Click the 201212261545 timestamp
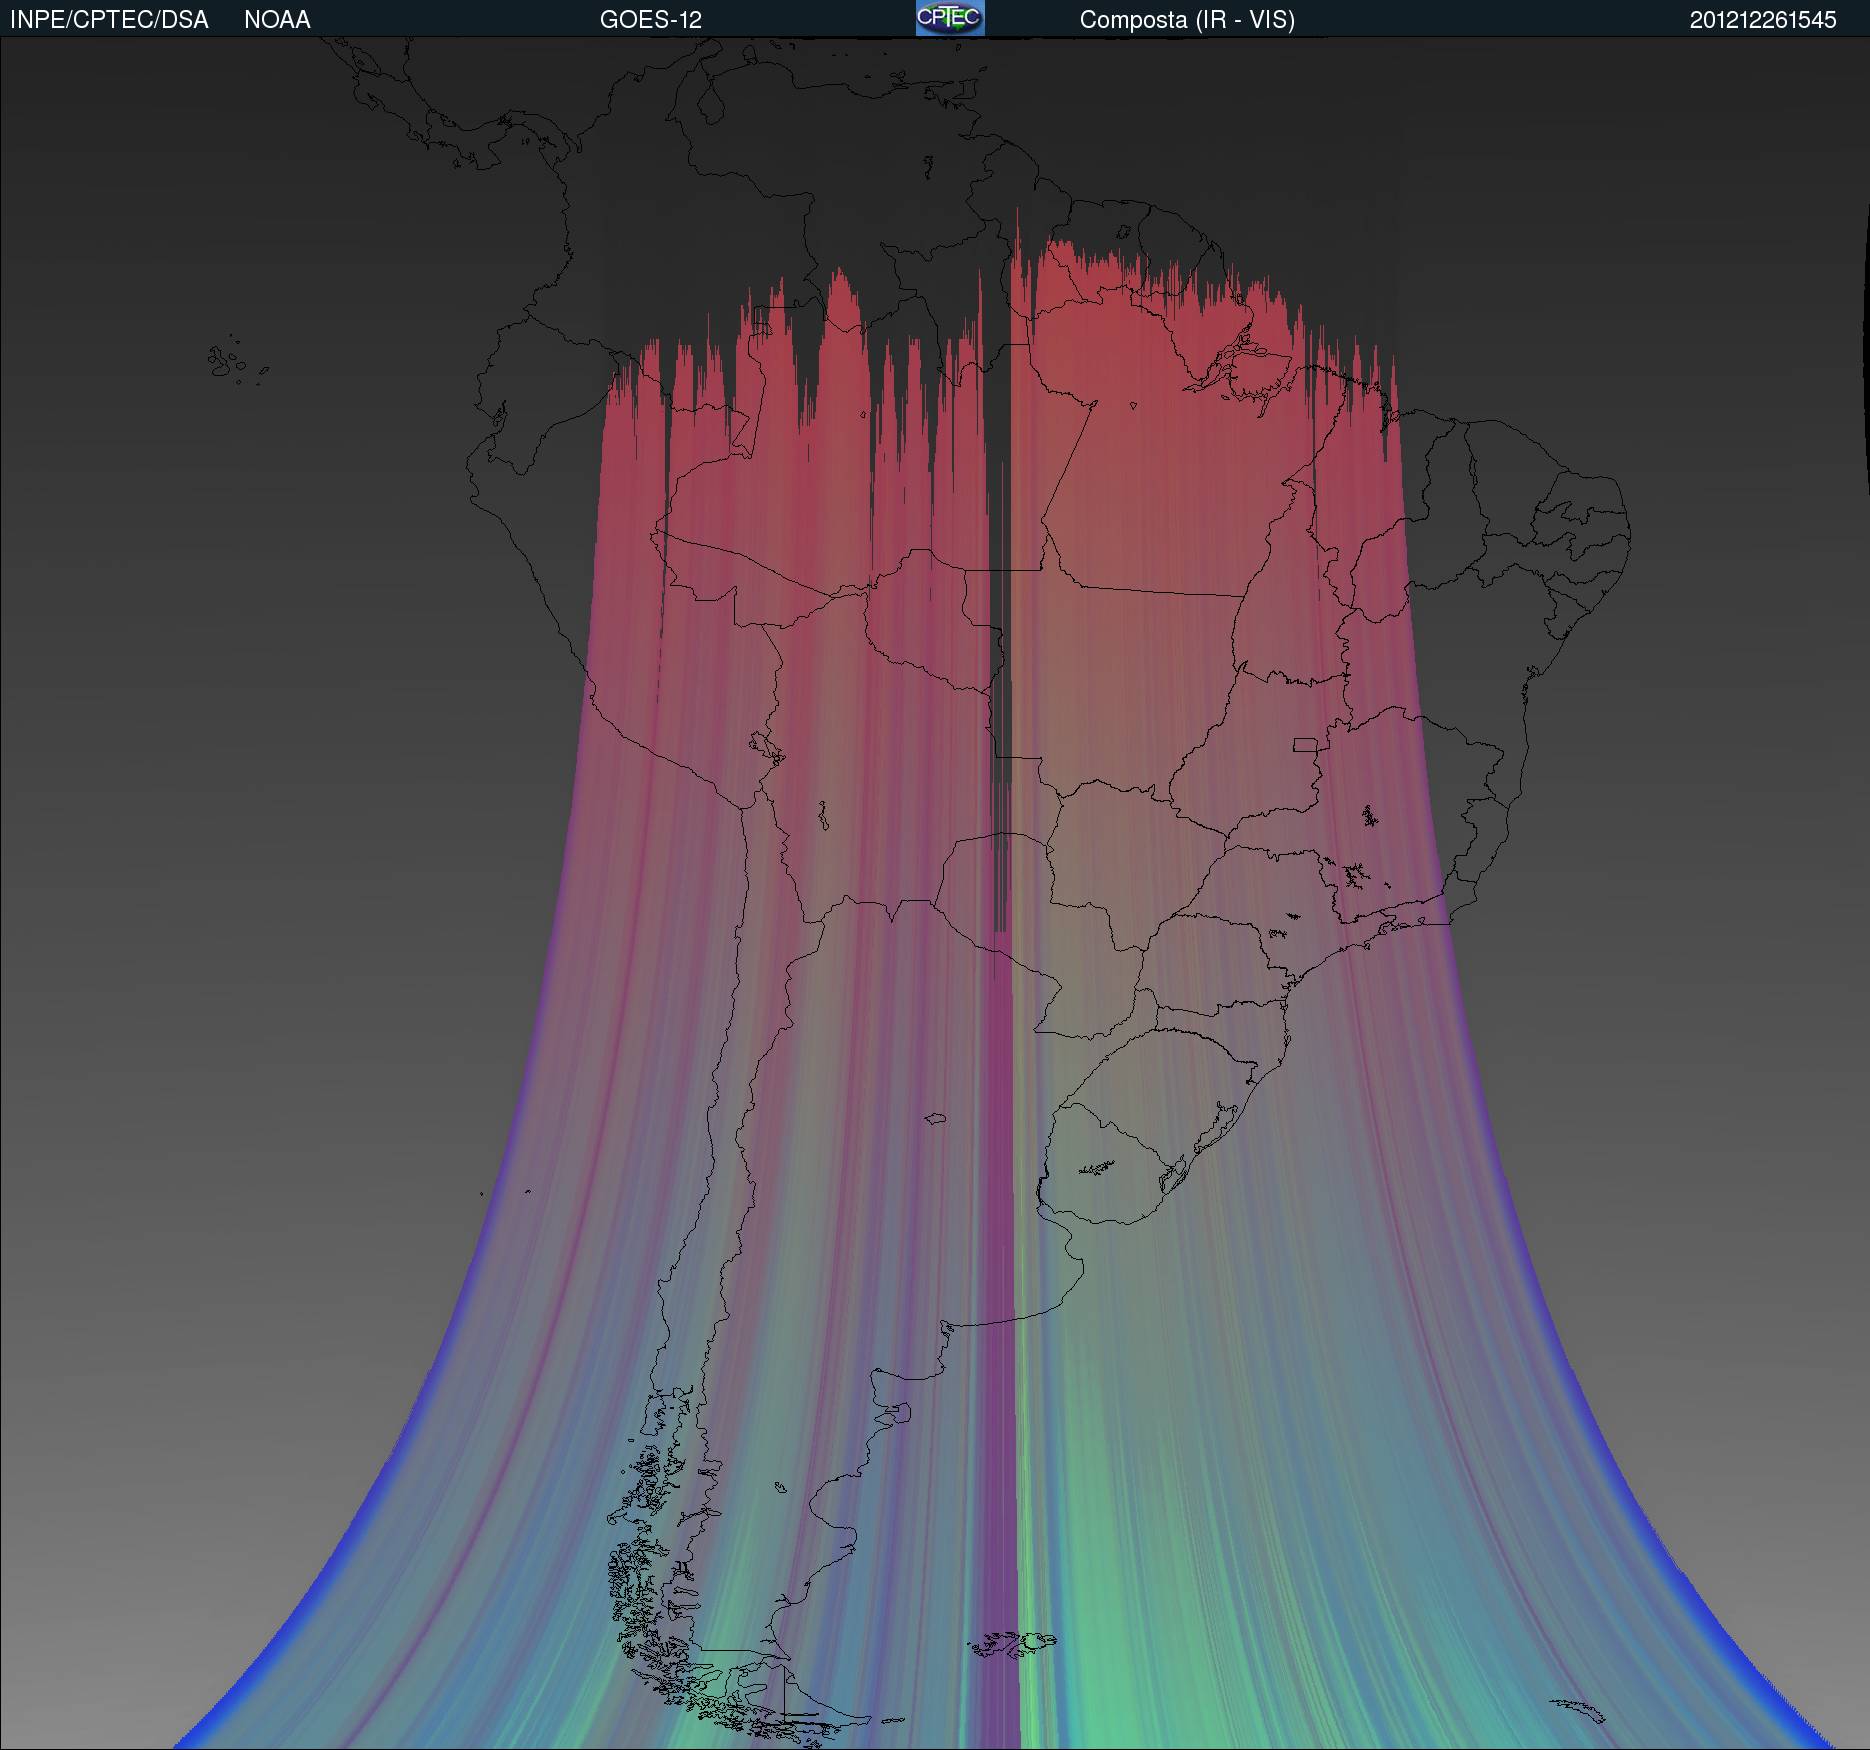 tap(1763, 20)
